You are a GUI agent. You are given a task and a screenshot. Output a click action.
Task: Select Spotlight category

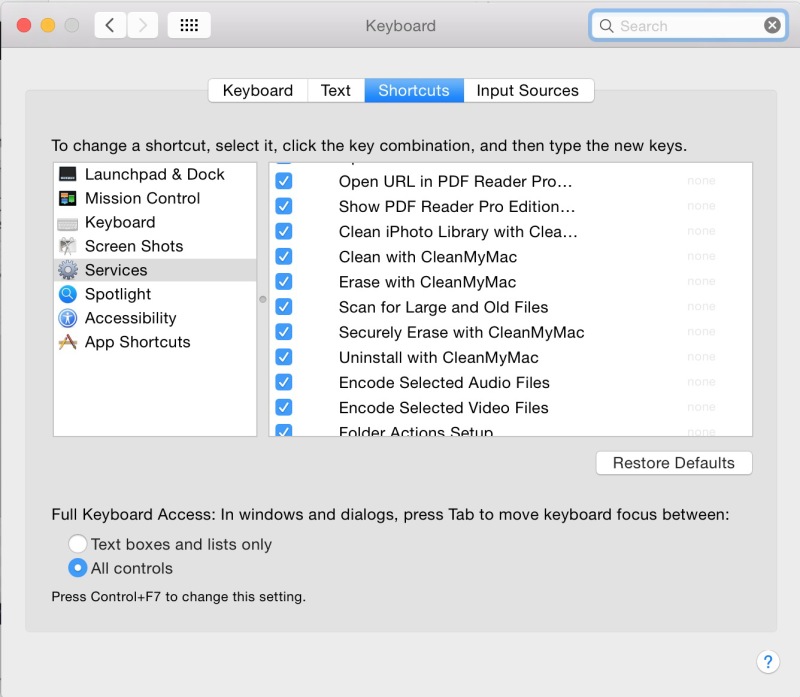155,294
